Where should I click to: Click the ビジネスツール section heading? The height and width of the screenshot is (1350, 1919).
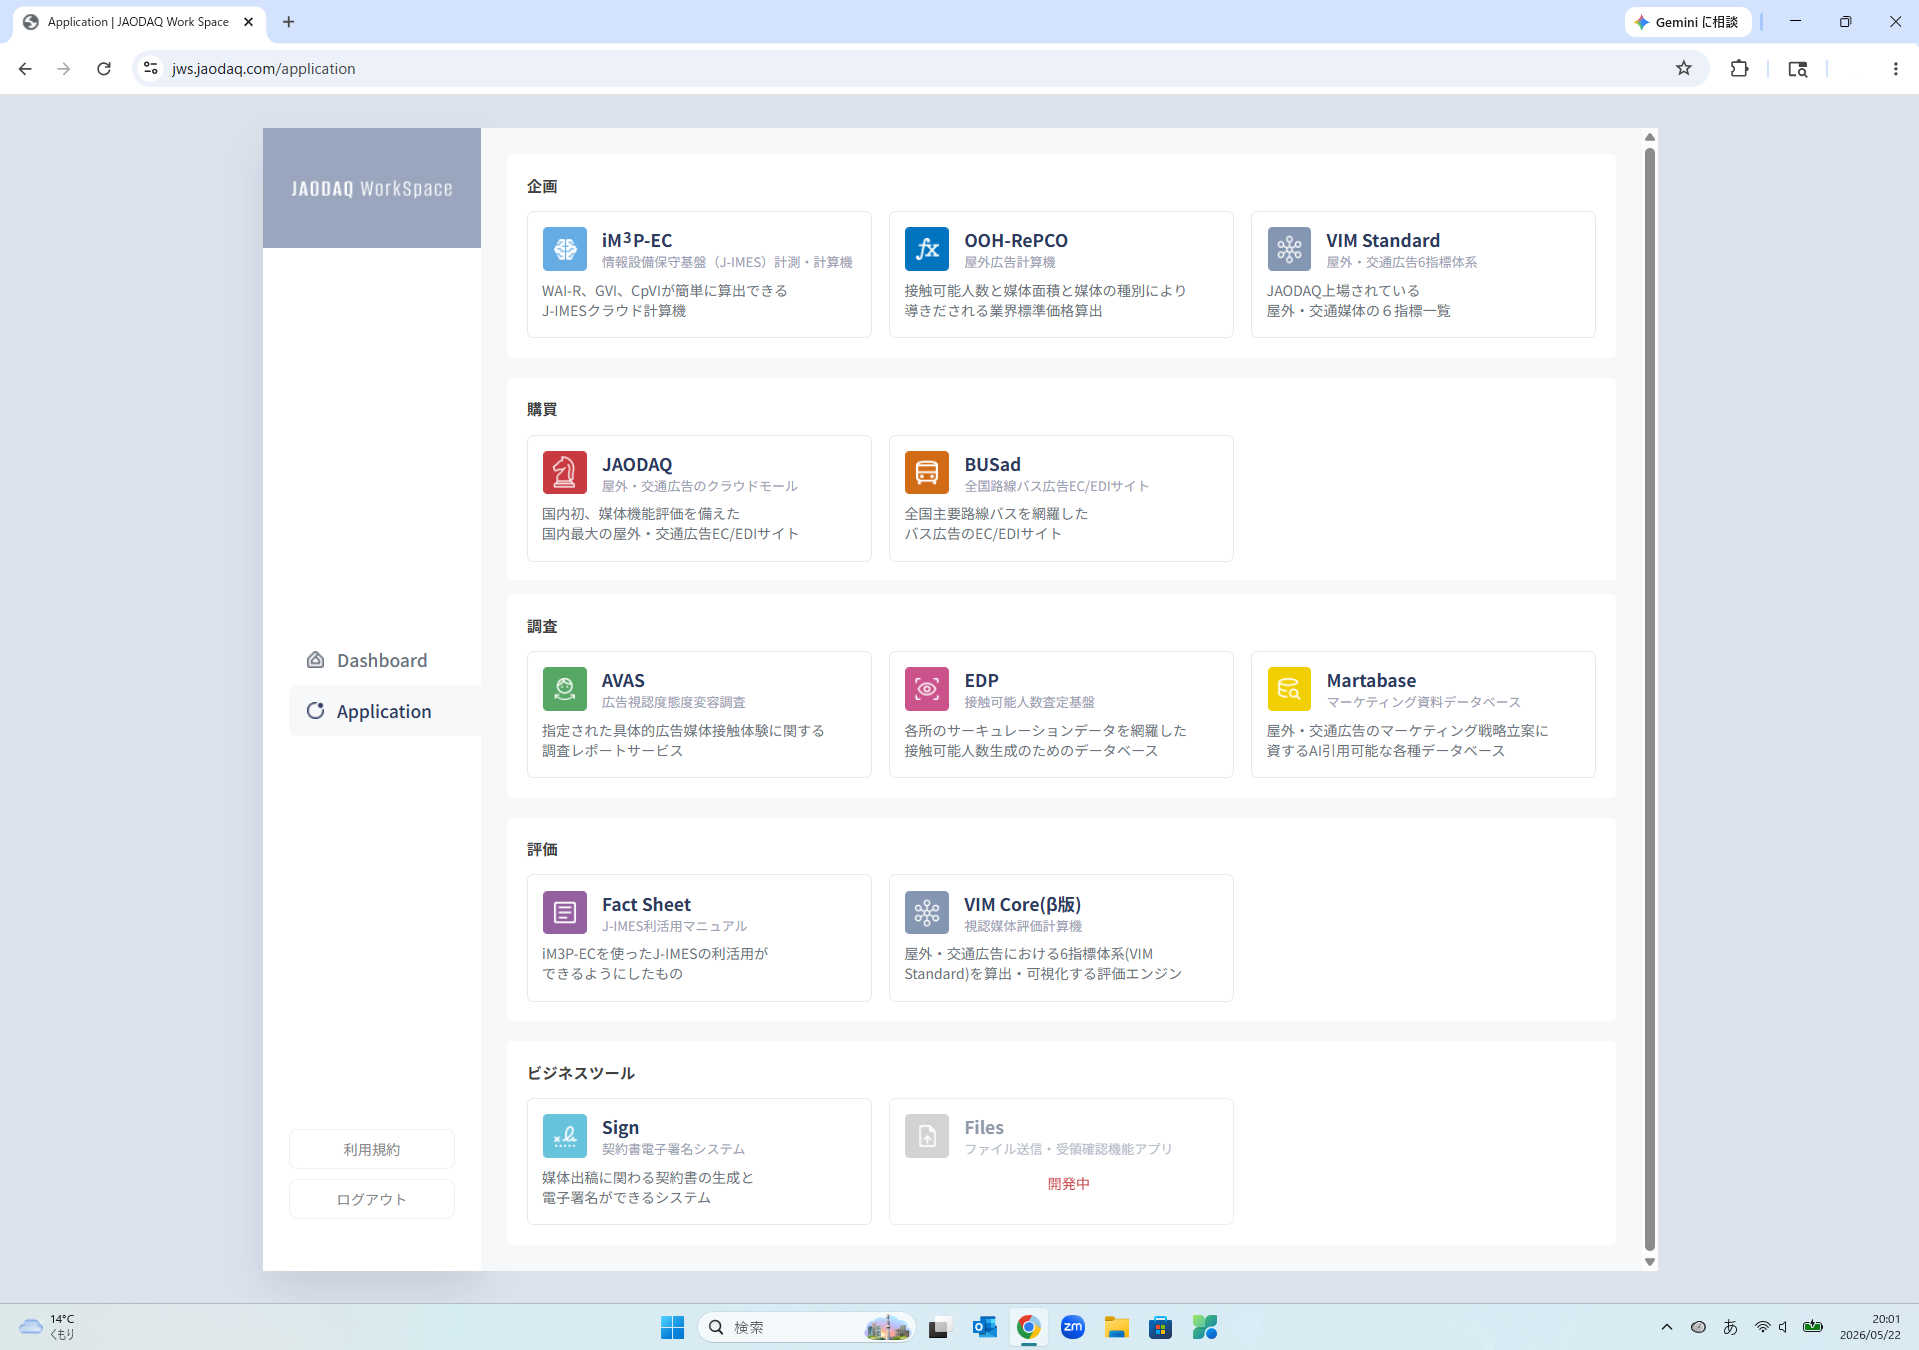581,1073
